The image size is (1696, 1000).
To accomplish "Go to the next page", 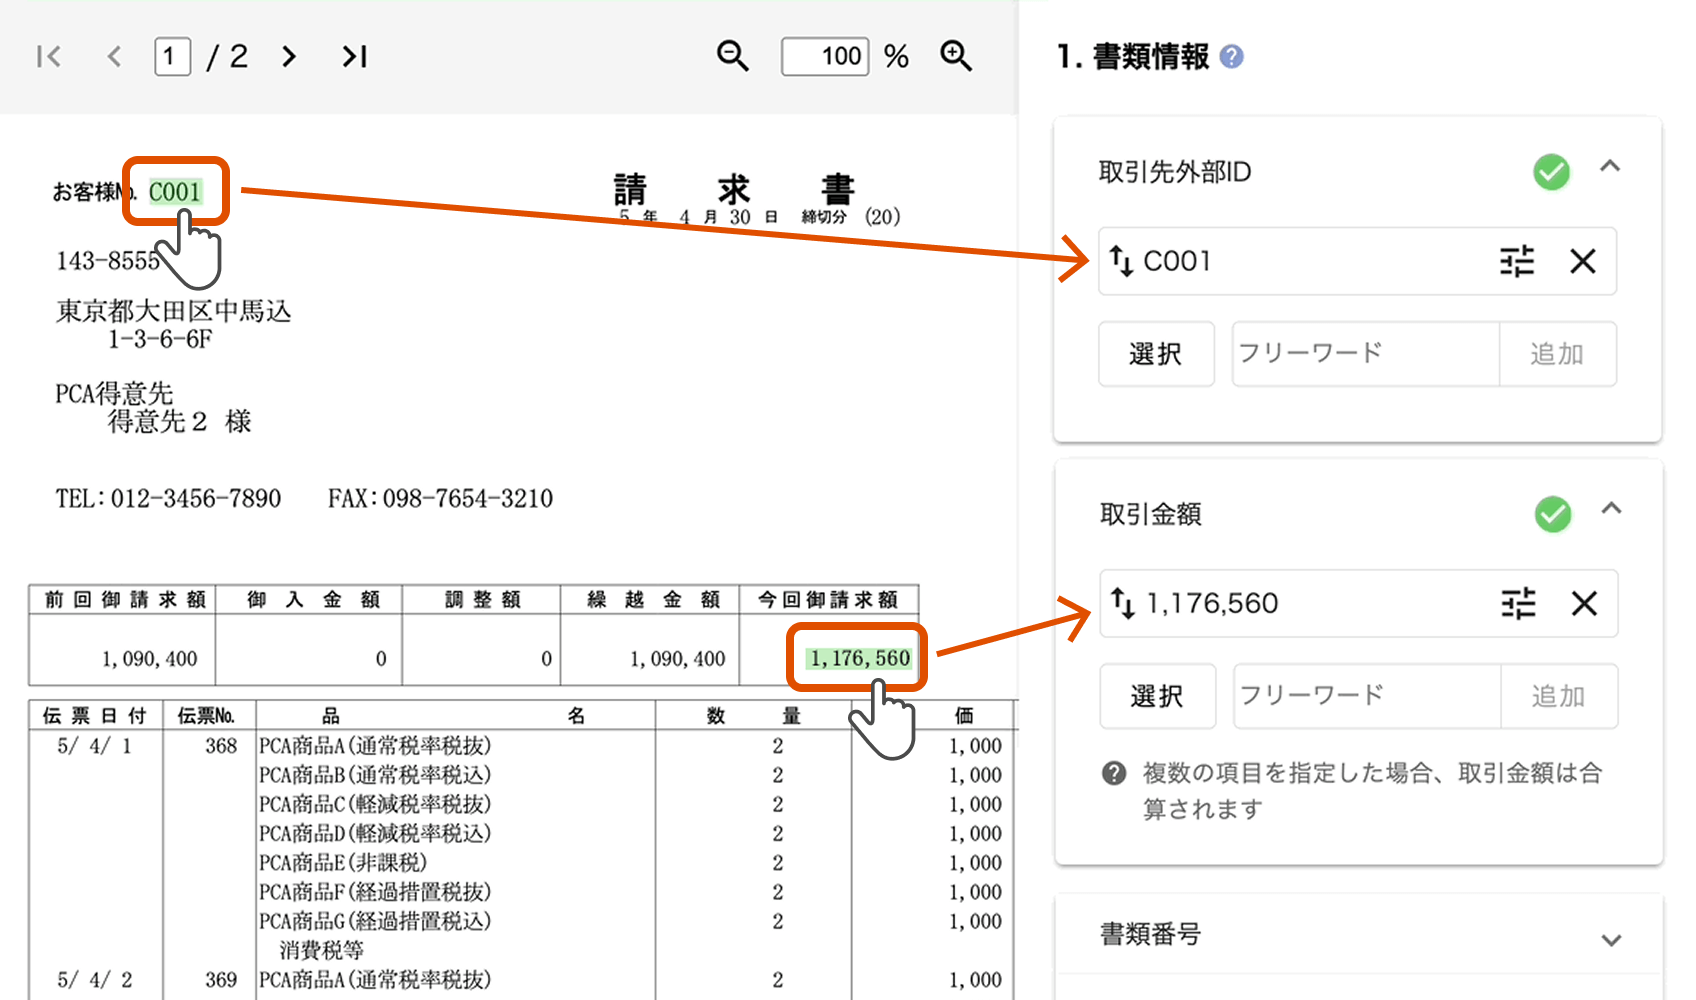I will [x=289, y=57].
